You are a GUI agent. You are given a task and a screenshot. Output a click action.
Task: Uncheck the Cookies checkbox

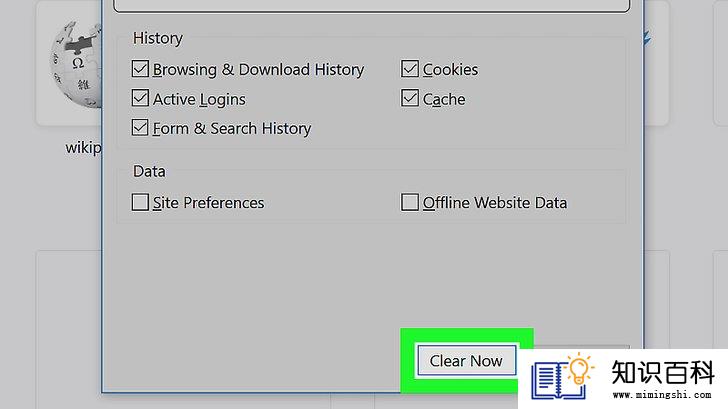(410, 69)
